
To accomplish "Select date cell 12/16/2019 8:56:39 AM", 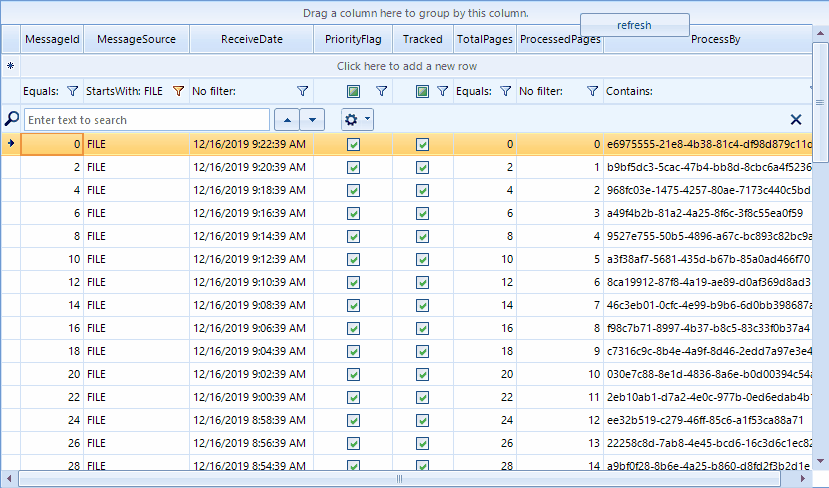I will click(252, 443).
